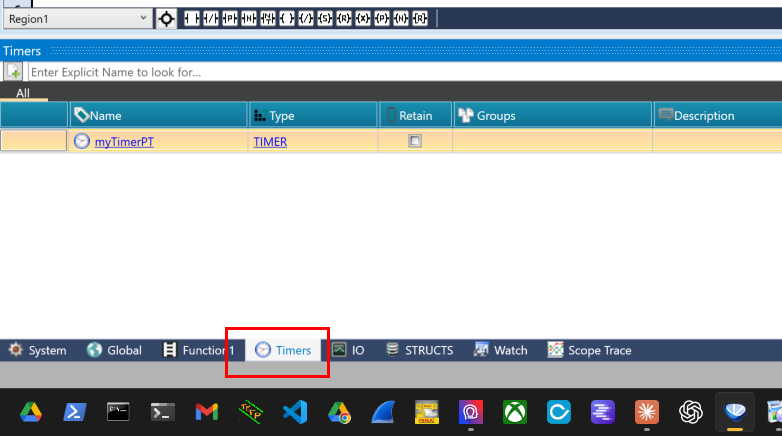Click the add new timer icon
Viewport: 782px width, 436px height.
click(13, 72)
